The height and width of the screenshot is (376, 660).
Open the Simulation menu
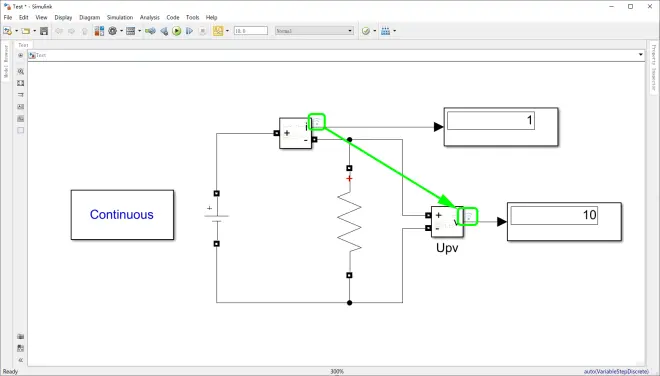point(120,17)
